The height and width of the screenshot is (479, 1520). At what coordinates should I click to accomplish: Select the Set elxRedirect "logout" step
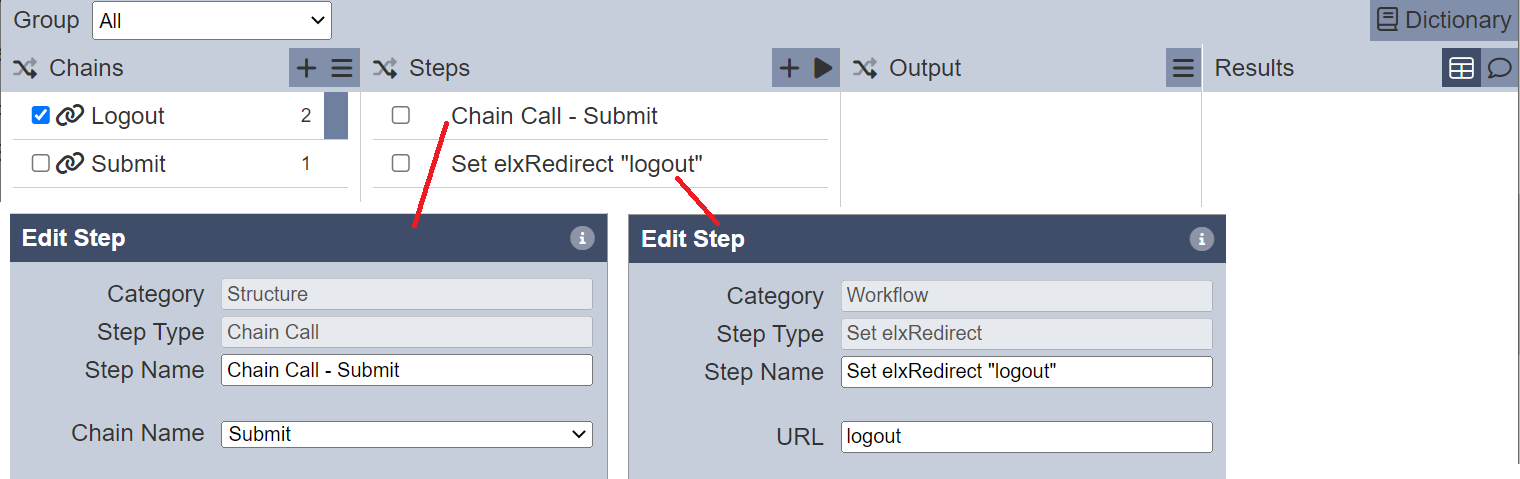(x=577, y=164)
